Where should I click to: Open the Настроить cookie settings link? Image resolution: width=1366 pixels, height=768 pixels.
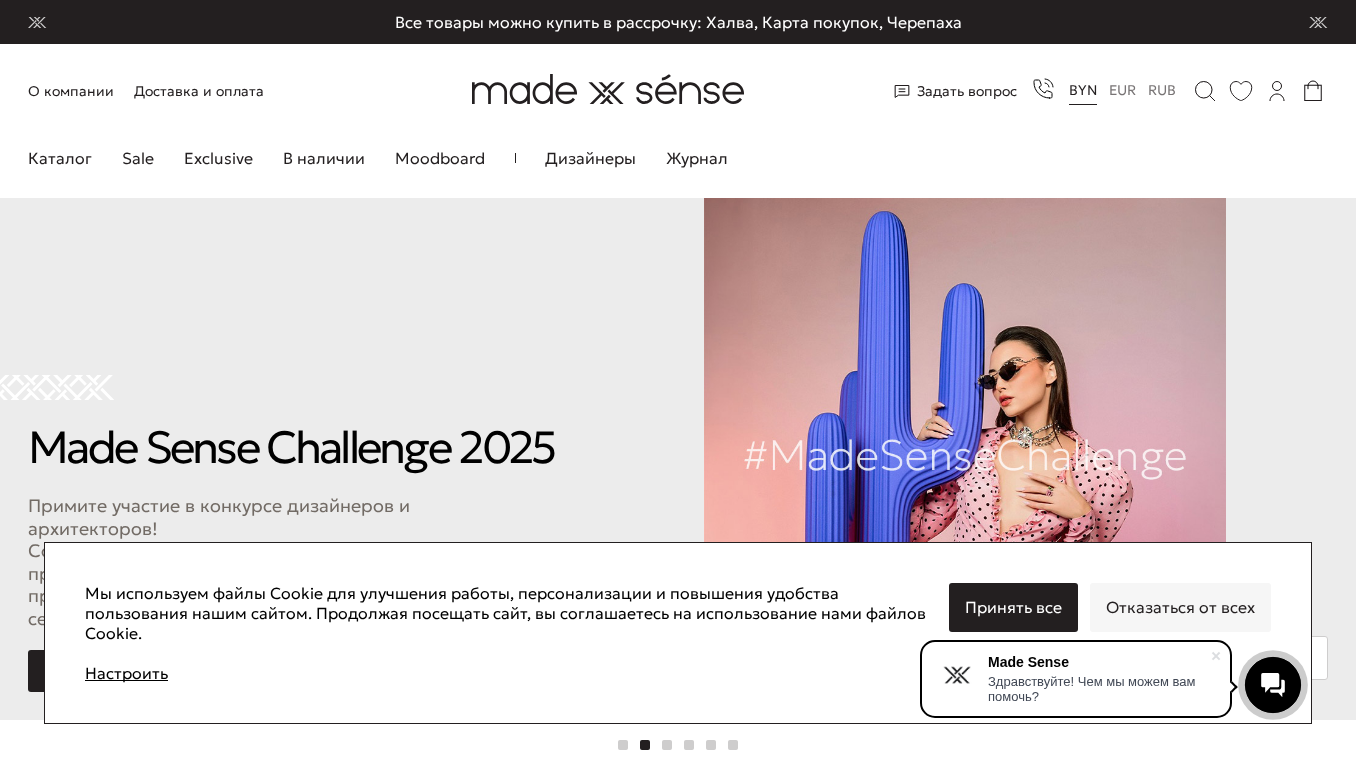126,674
